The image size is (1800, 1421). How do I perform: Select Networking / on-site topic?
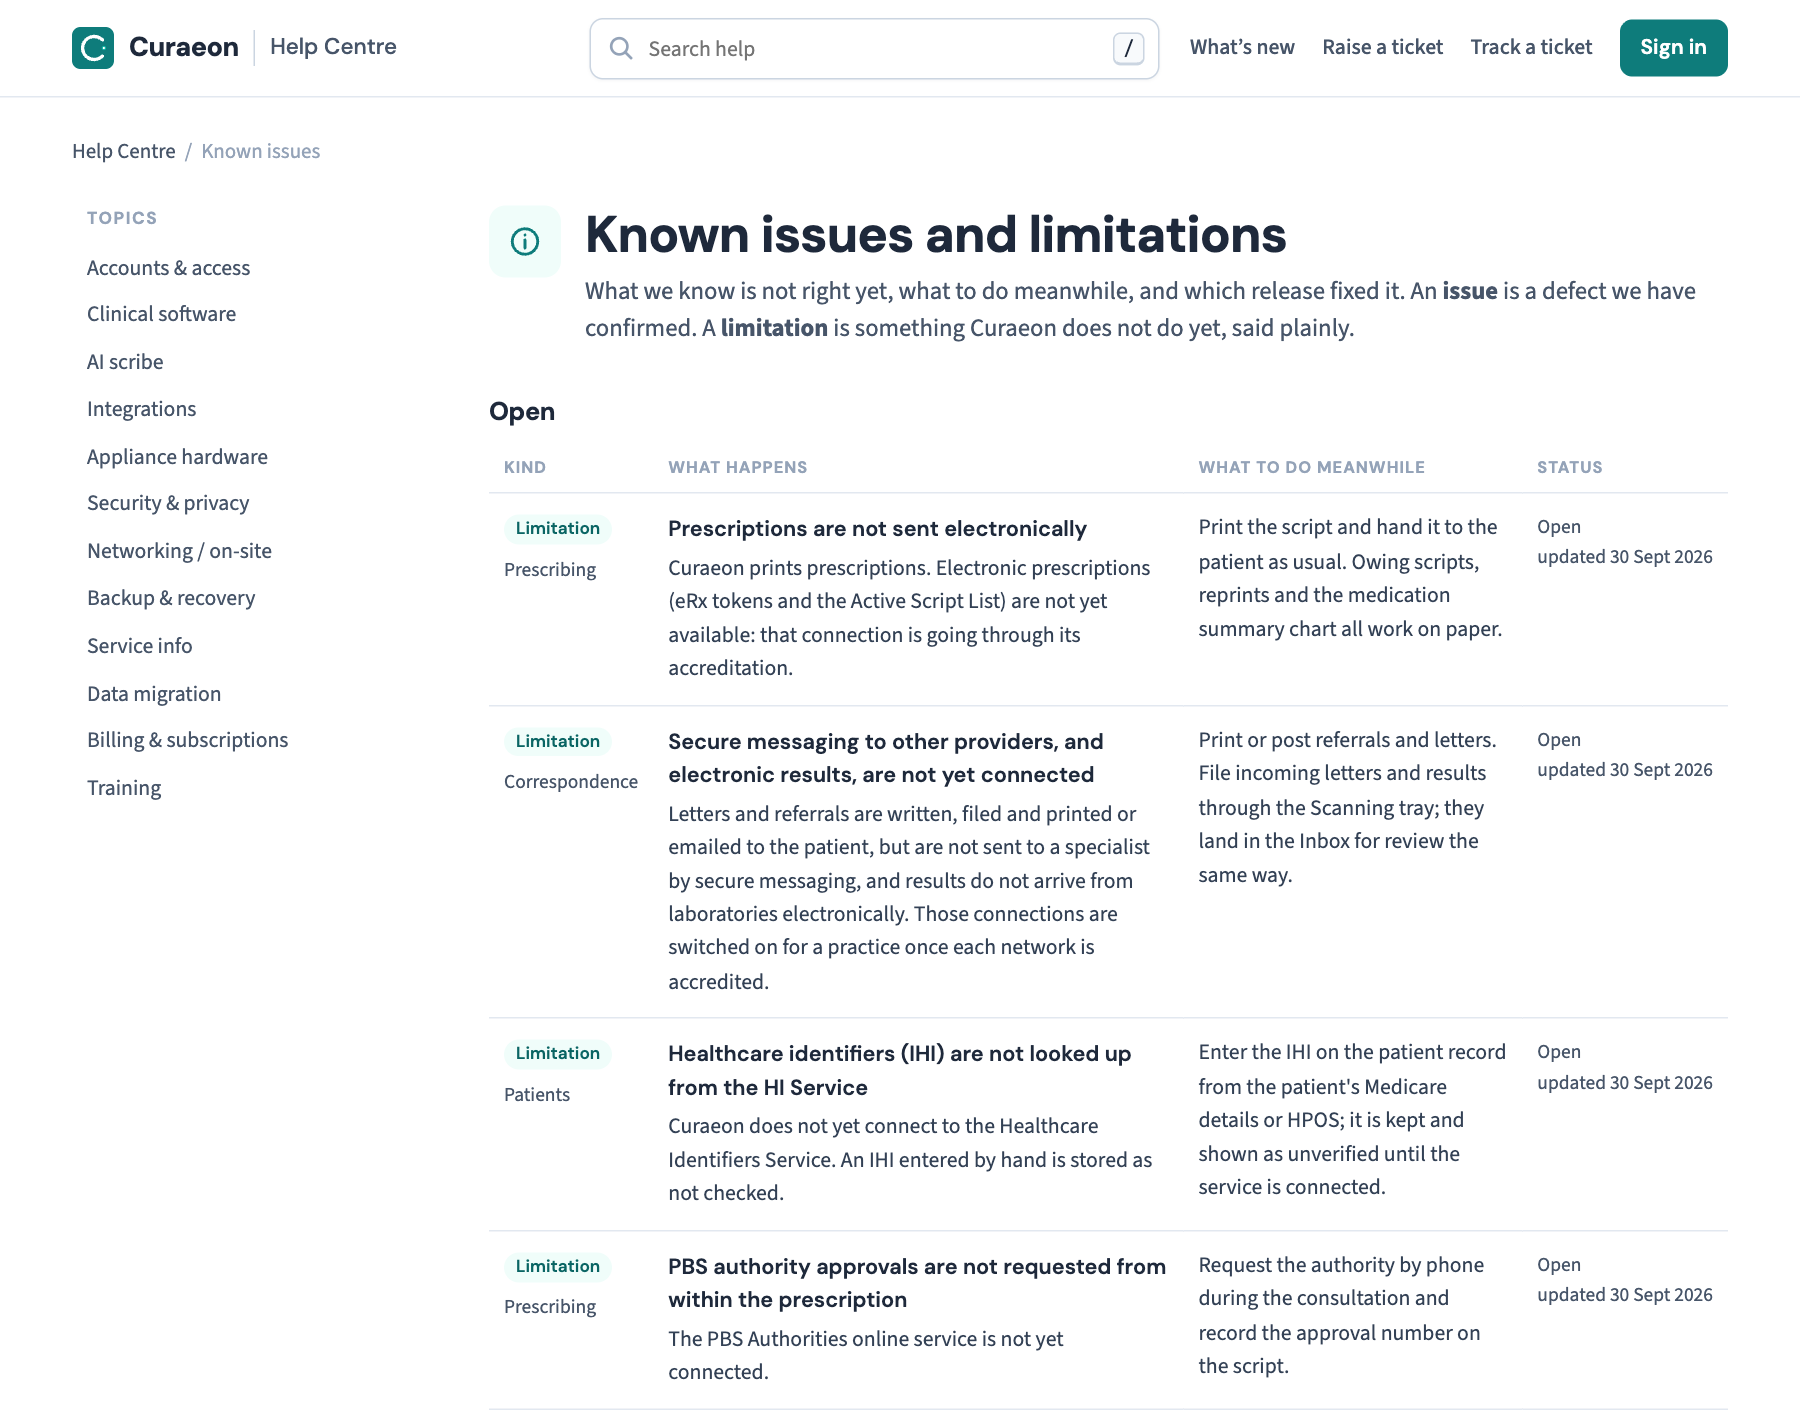179,551
